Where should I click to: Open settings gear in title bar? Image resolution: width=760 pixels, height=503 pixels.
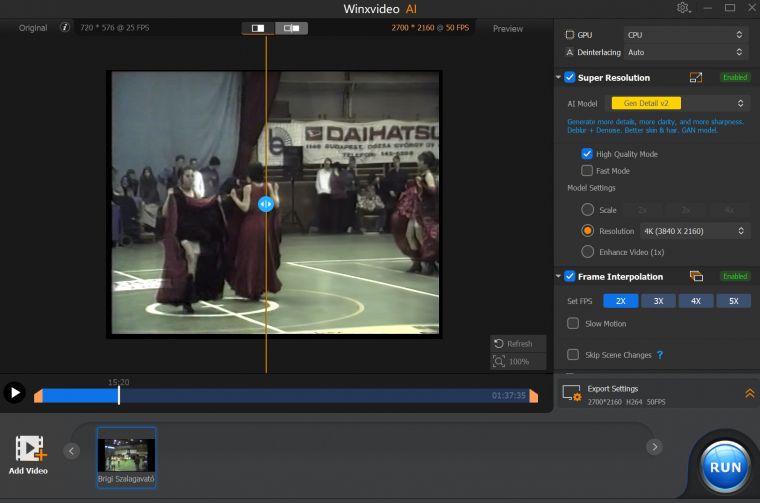point(683,8)
